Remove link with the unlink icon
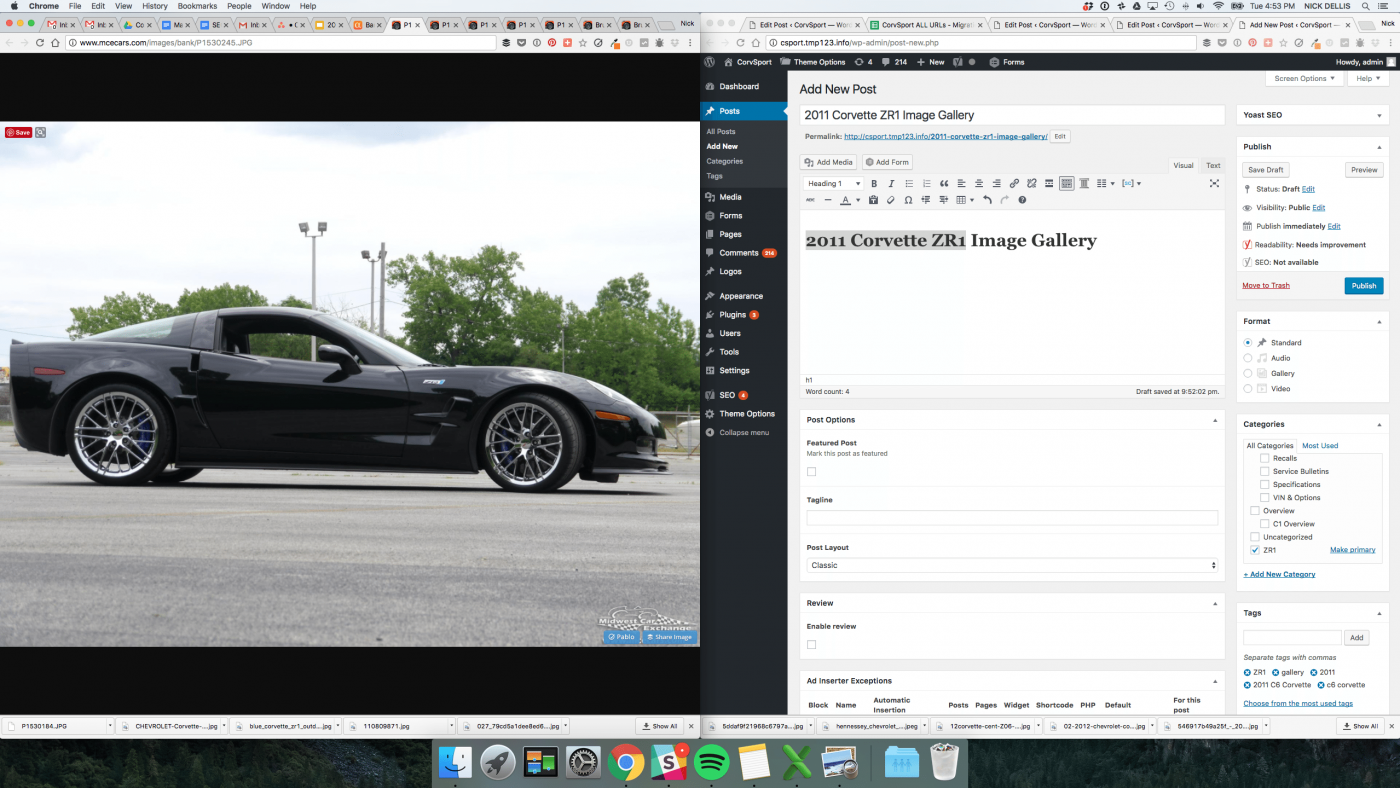Screen dimensions: 1400x788 (x=1031, y=184)
